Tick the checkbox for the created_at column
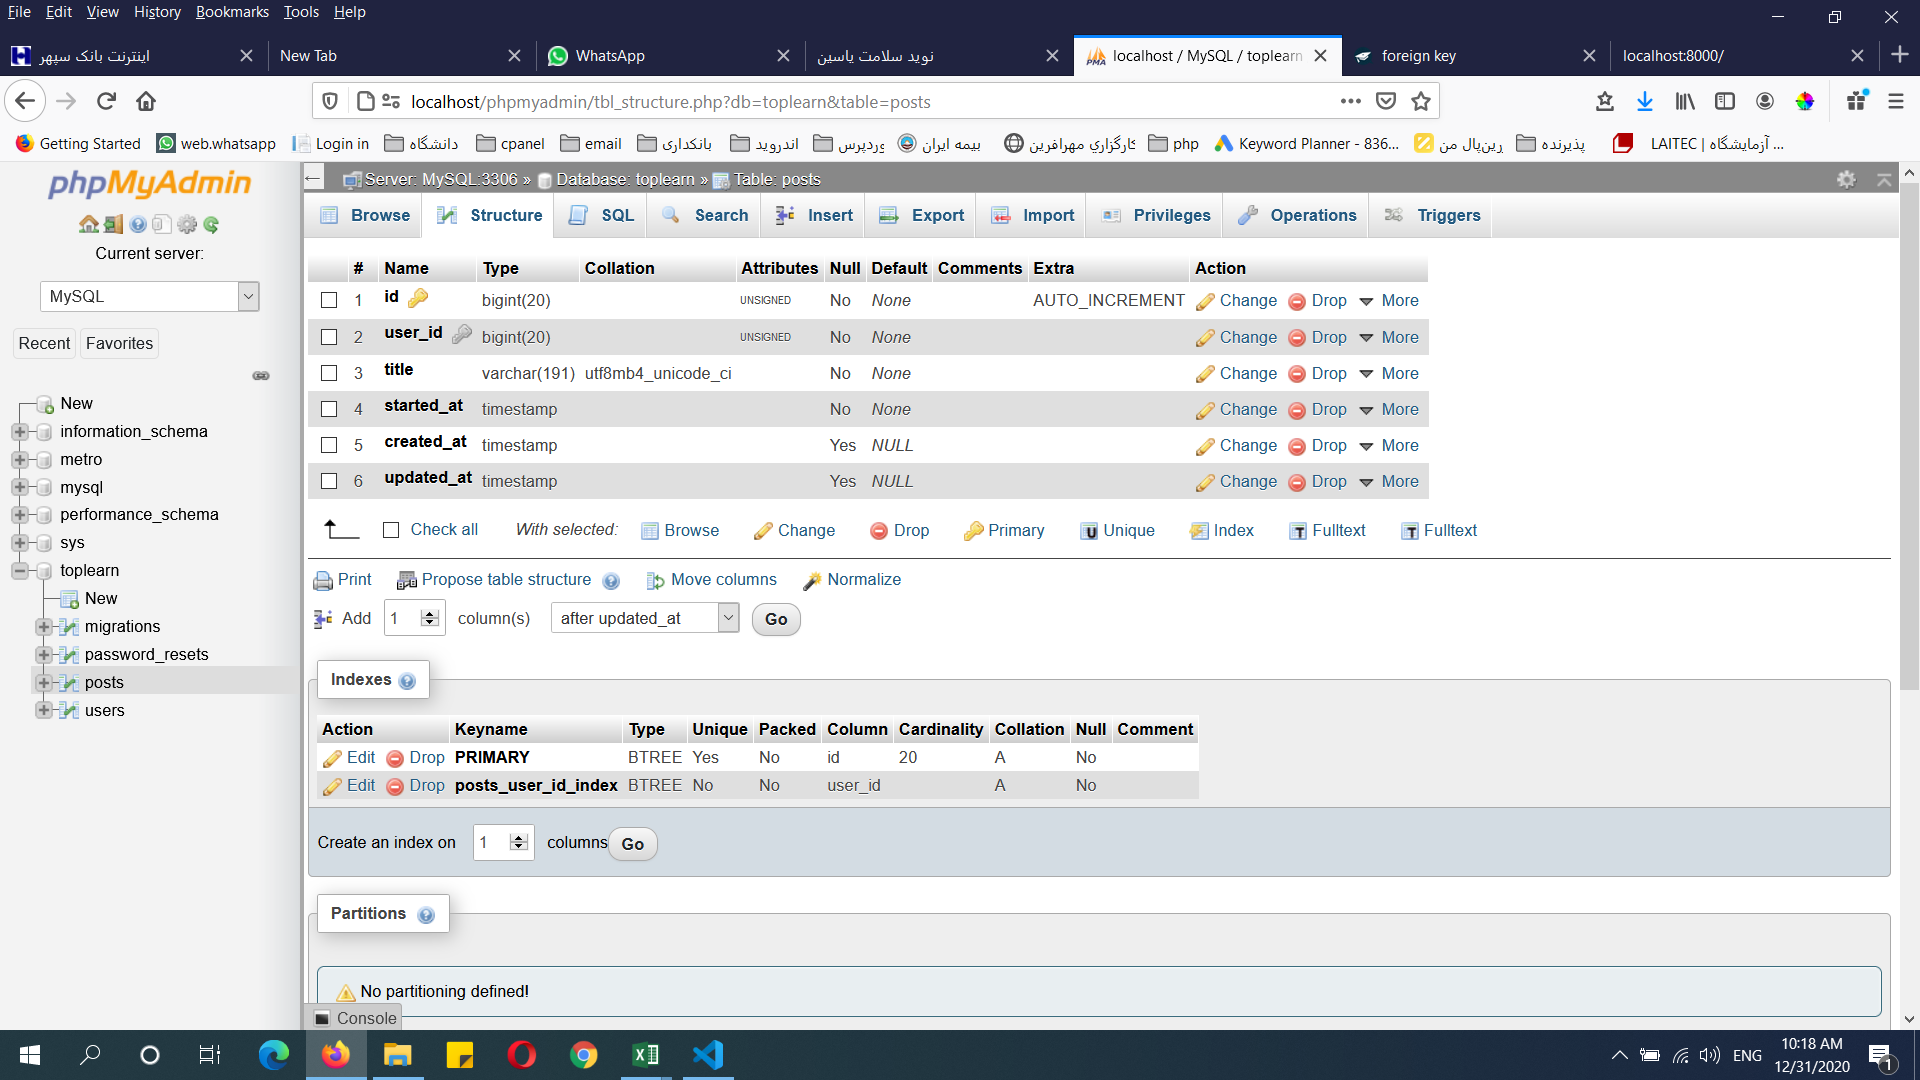 (x=329, y=445)
